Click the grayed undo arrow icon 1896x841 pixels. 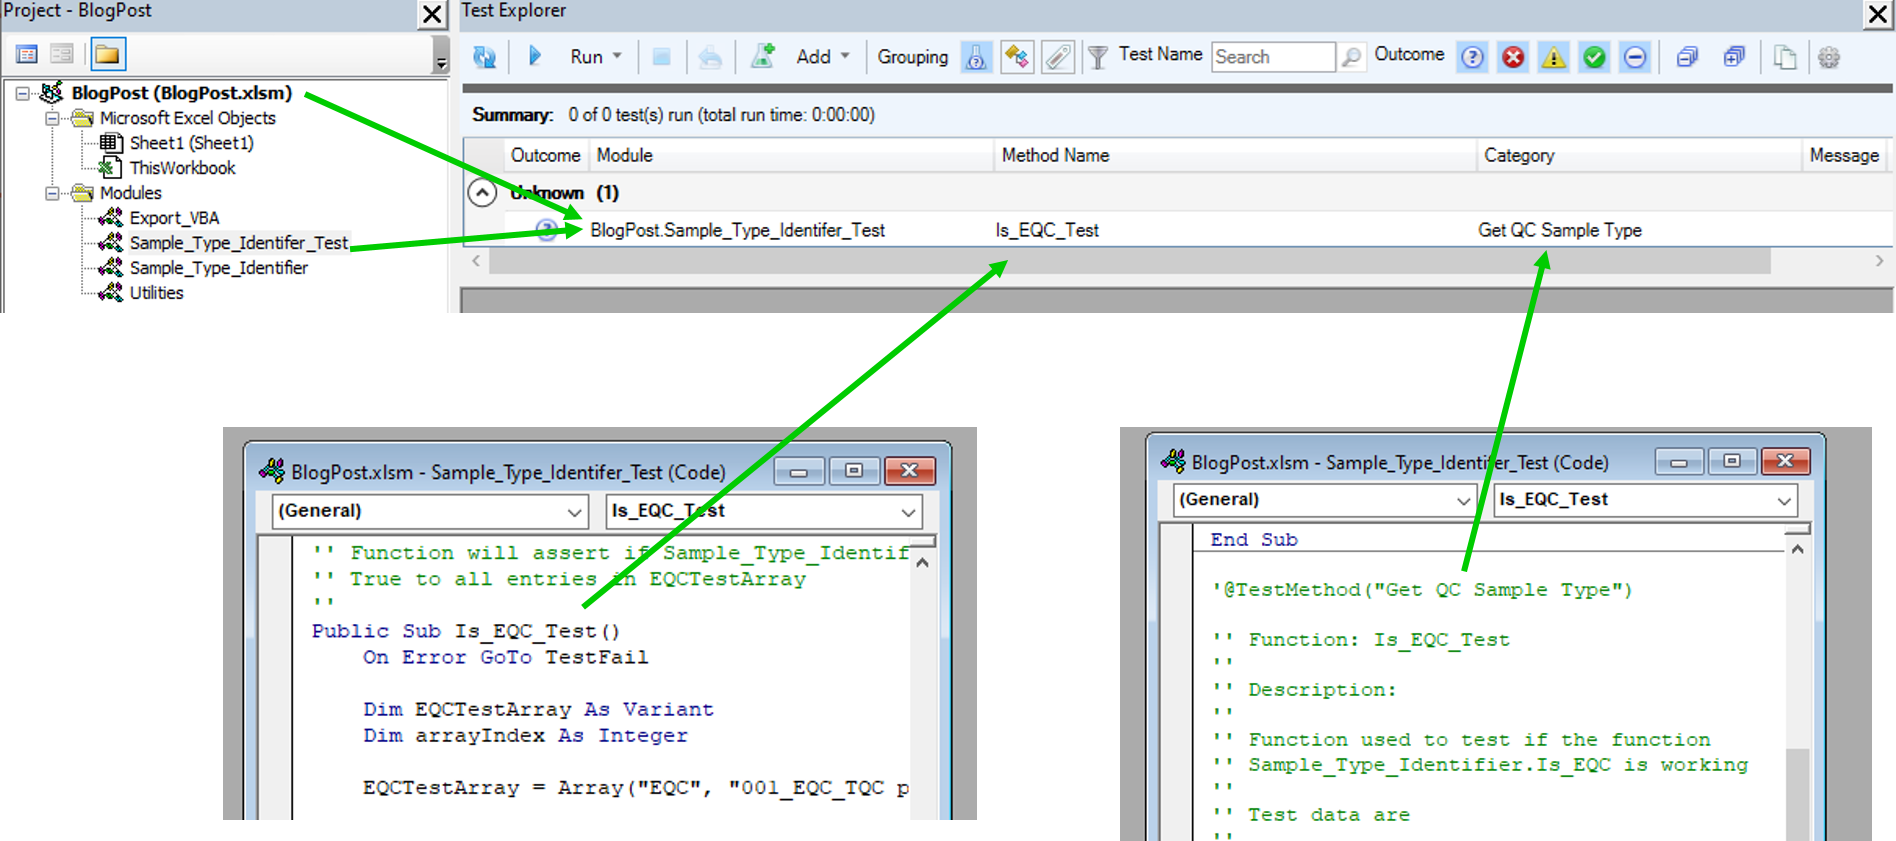click(710, 57)
